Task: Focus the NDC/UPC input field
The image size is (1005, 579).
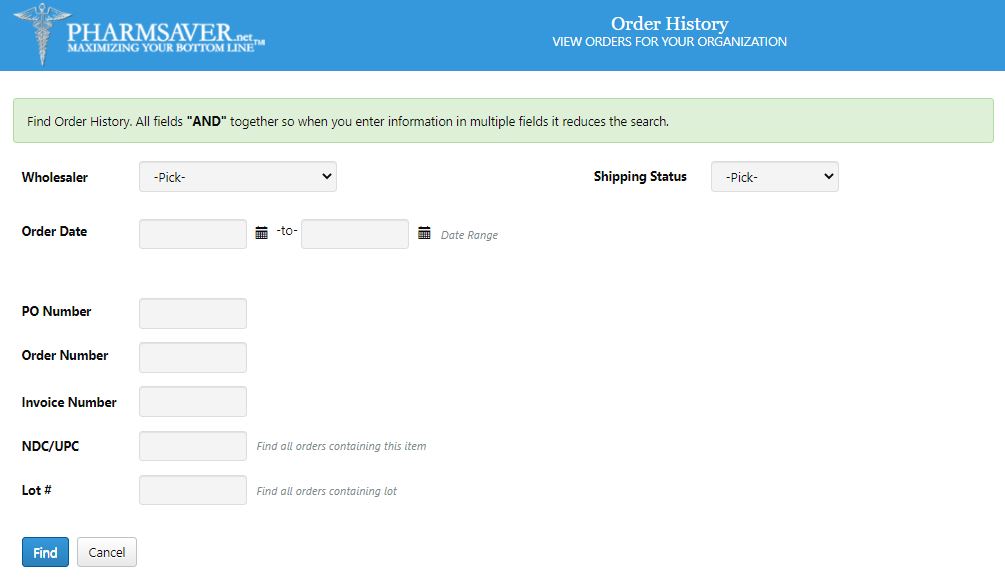Action: pos(193,446)
